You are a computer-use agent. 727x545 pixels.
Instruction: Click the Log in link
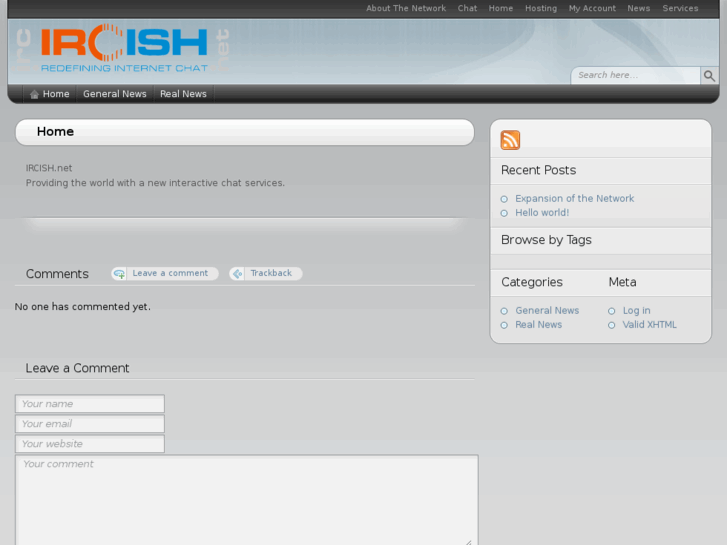coord(636,311)
